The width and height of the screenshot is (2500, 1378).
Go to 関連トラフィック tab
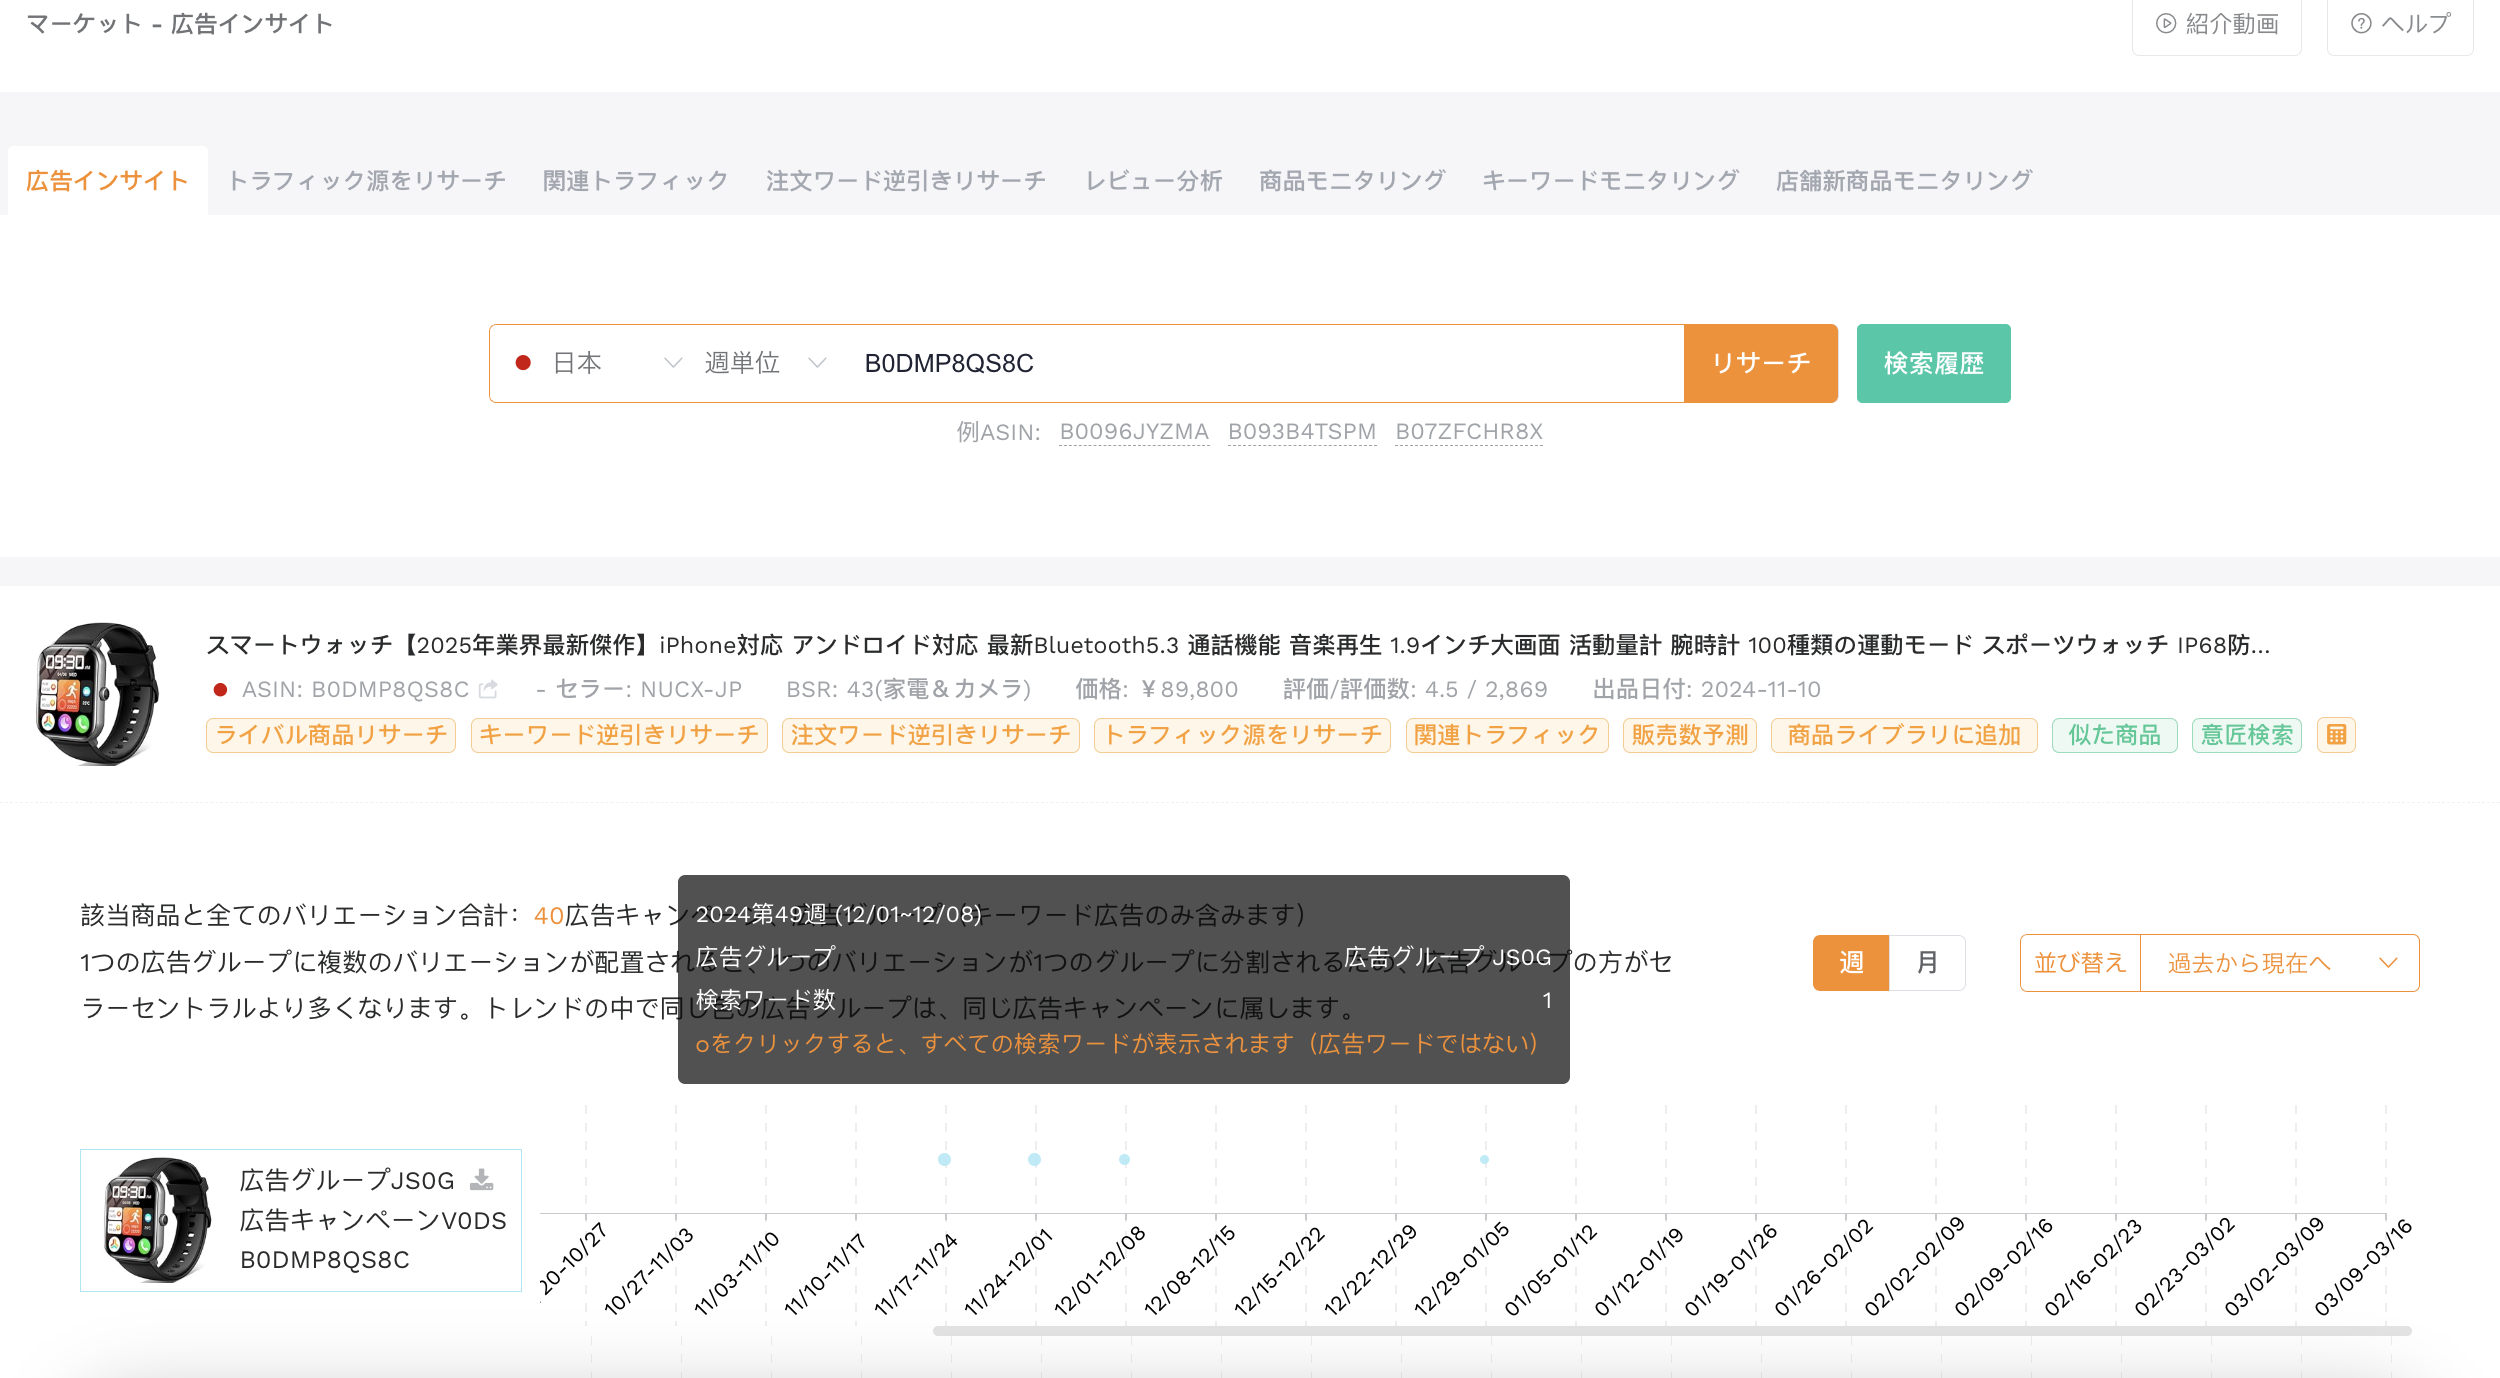pos(636,181)
